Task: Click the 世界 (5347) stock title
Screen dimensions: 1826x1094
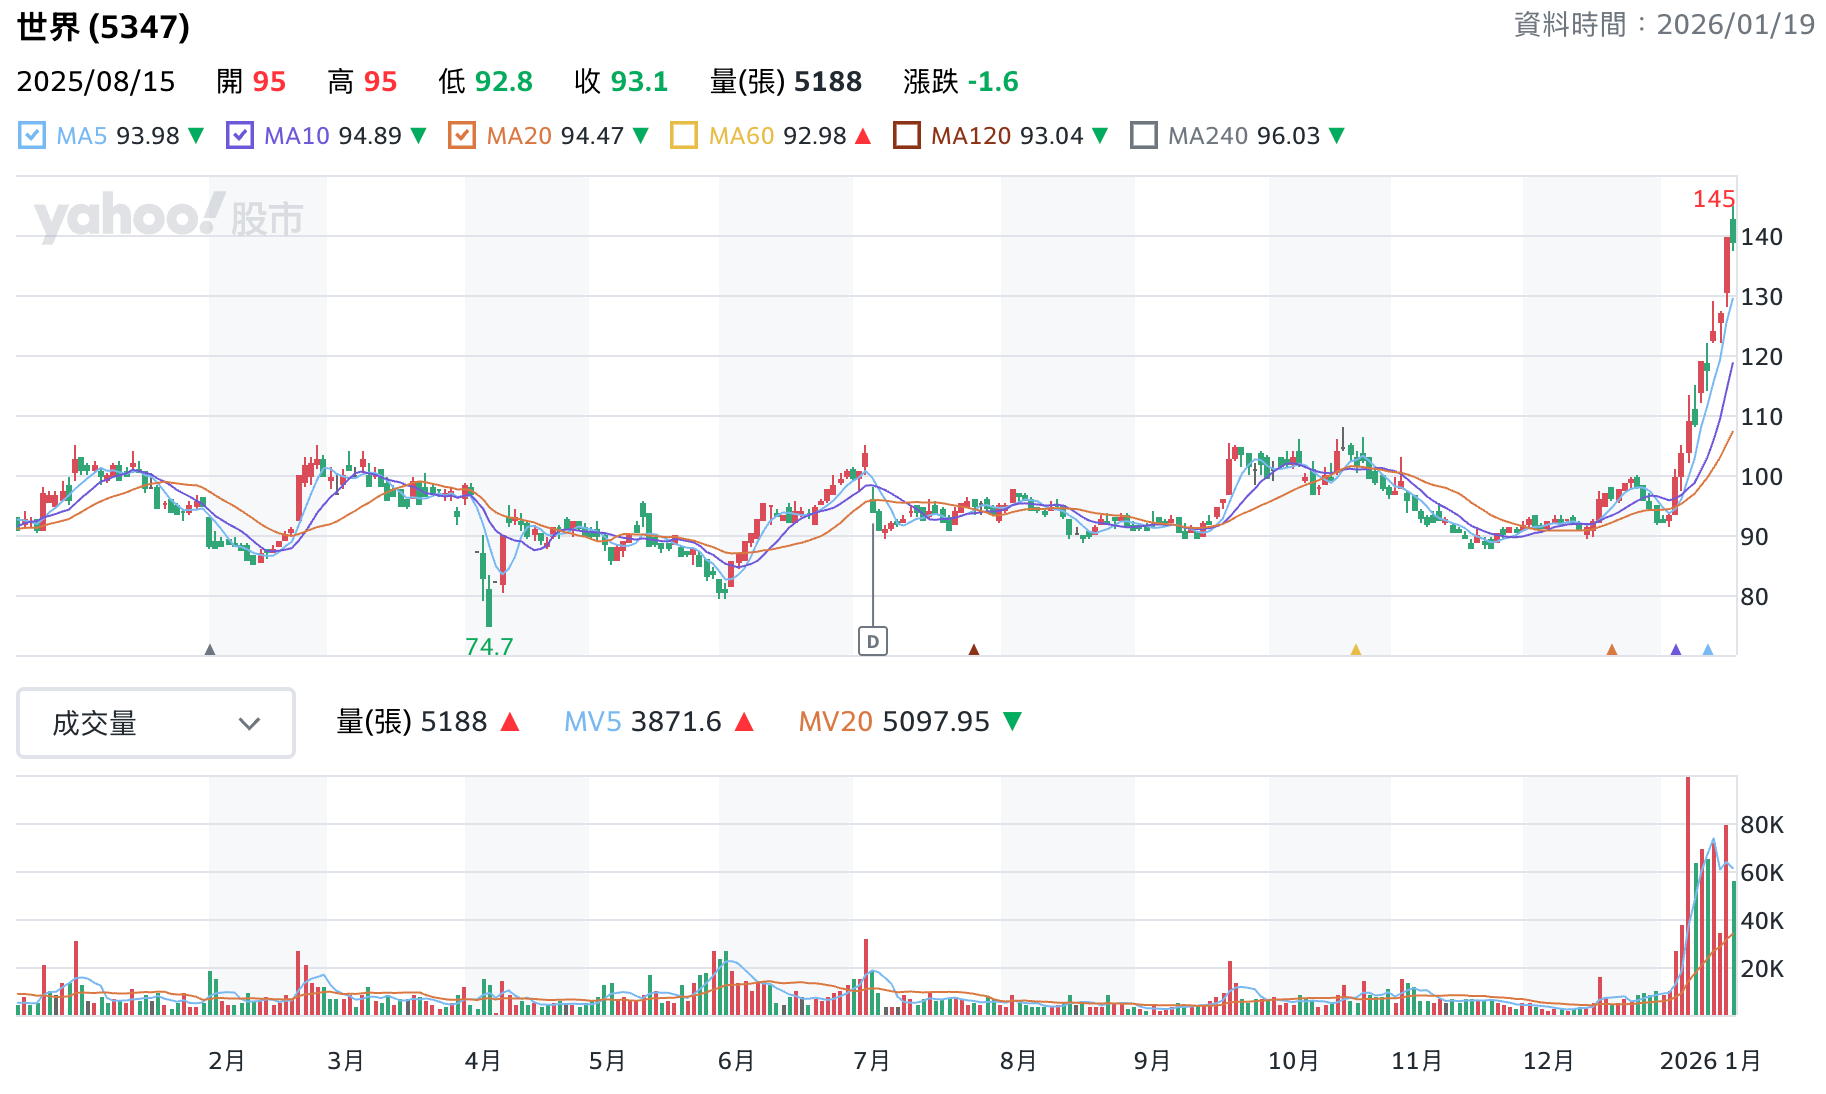Action: tap(103, 27)
